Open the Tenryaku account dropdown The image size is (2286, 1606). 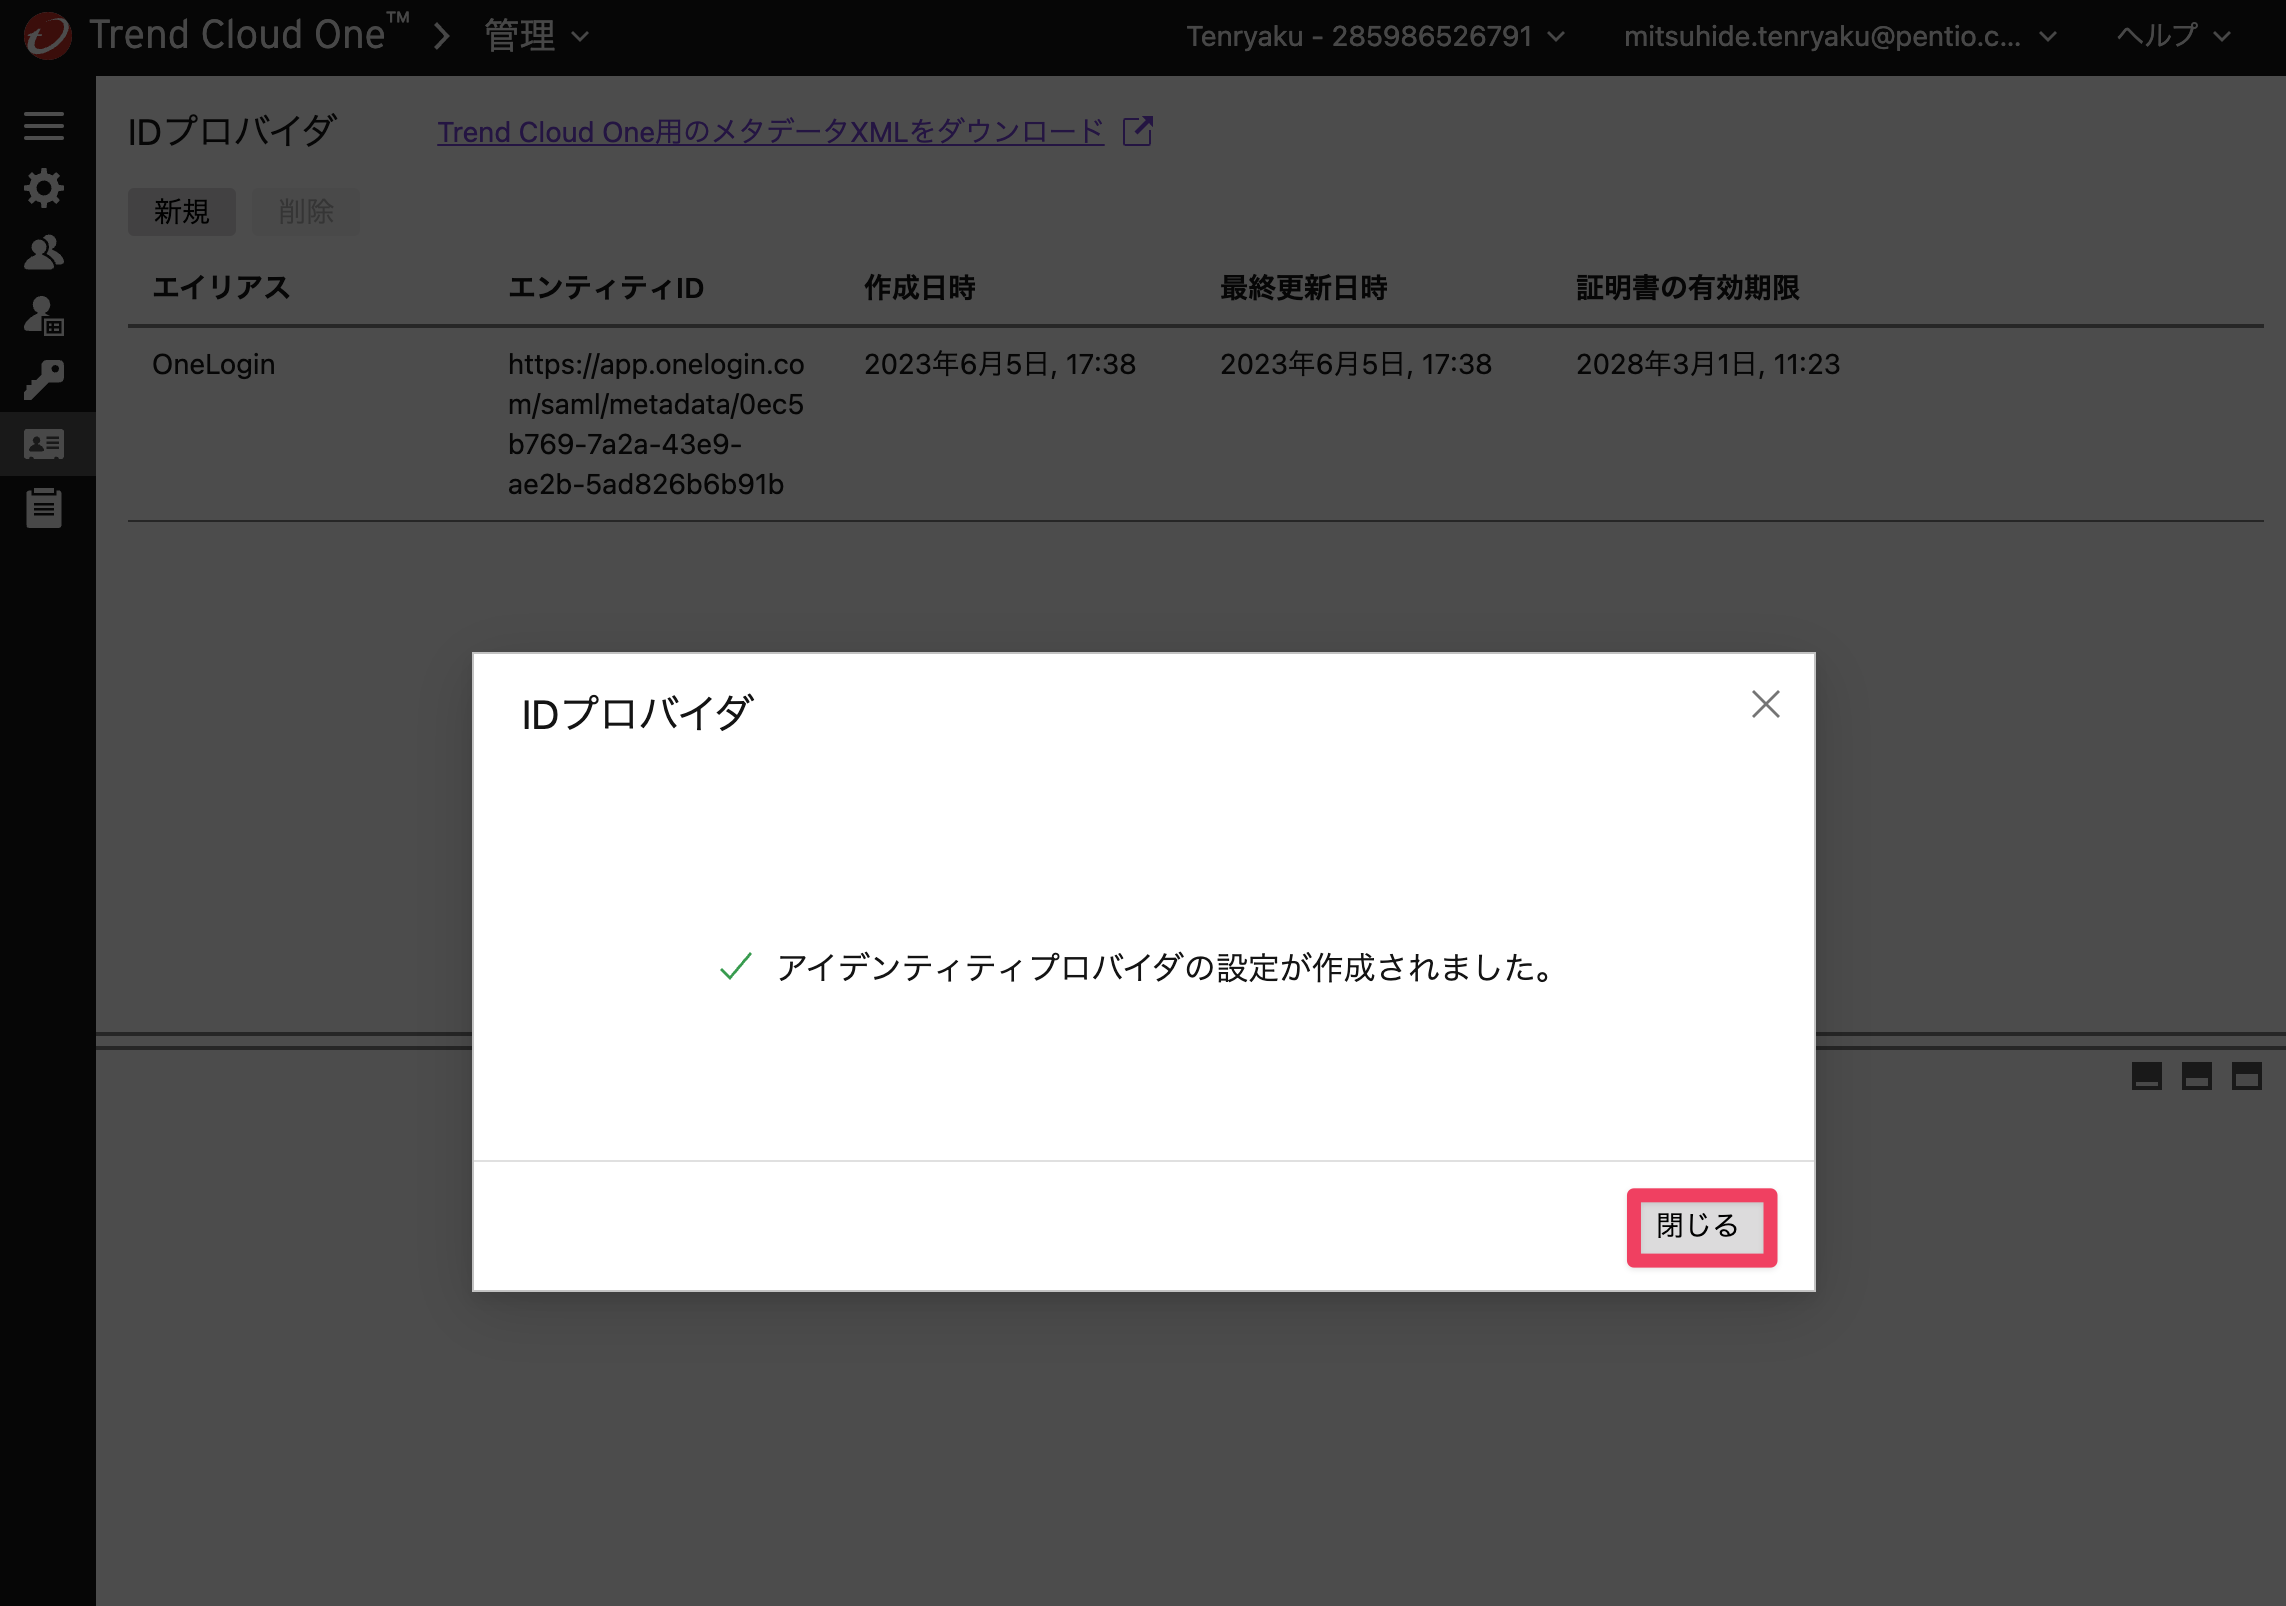1375,37
